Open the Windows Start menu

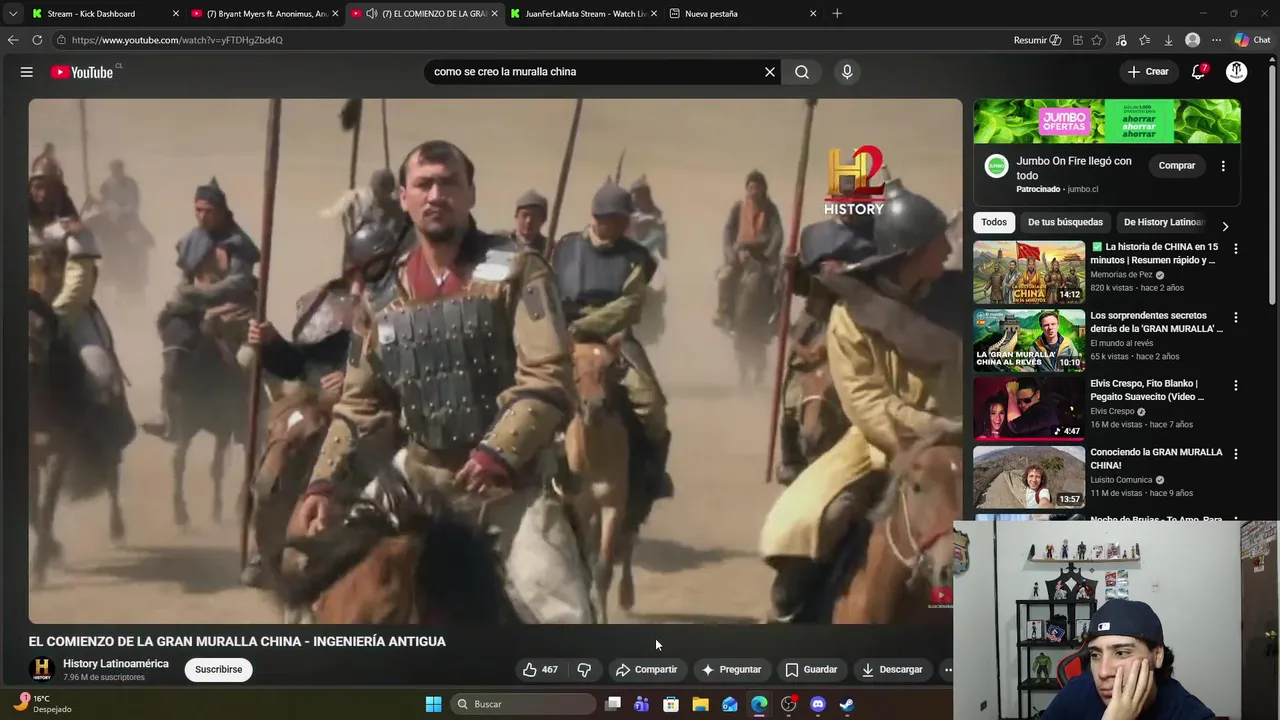[x=433, y=704]
